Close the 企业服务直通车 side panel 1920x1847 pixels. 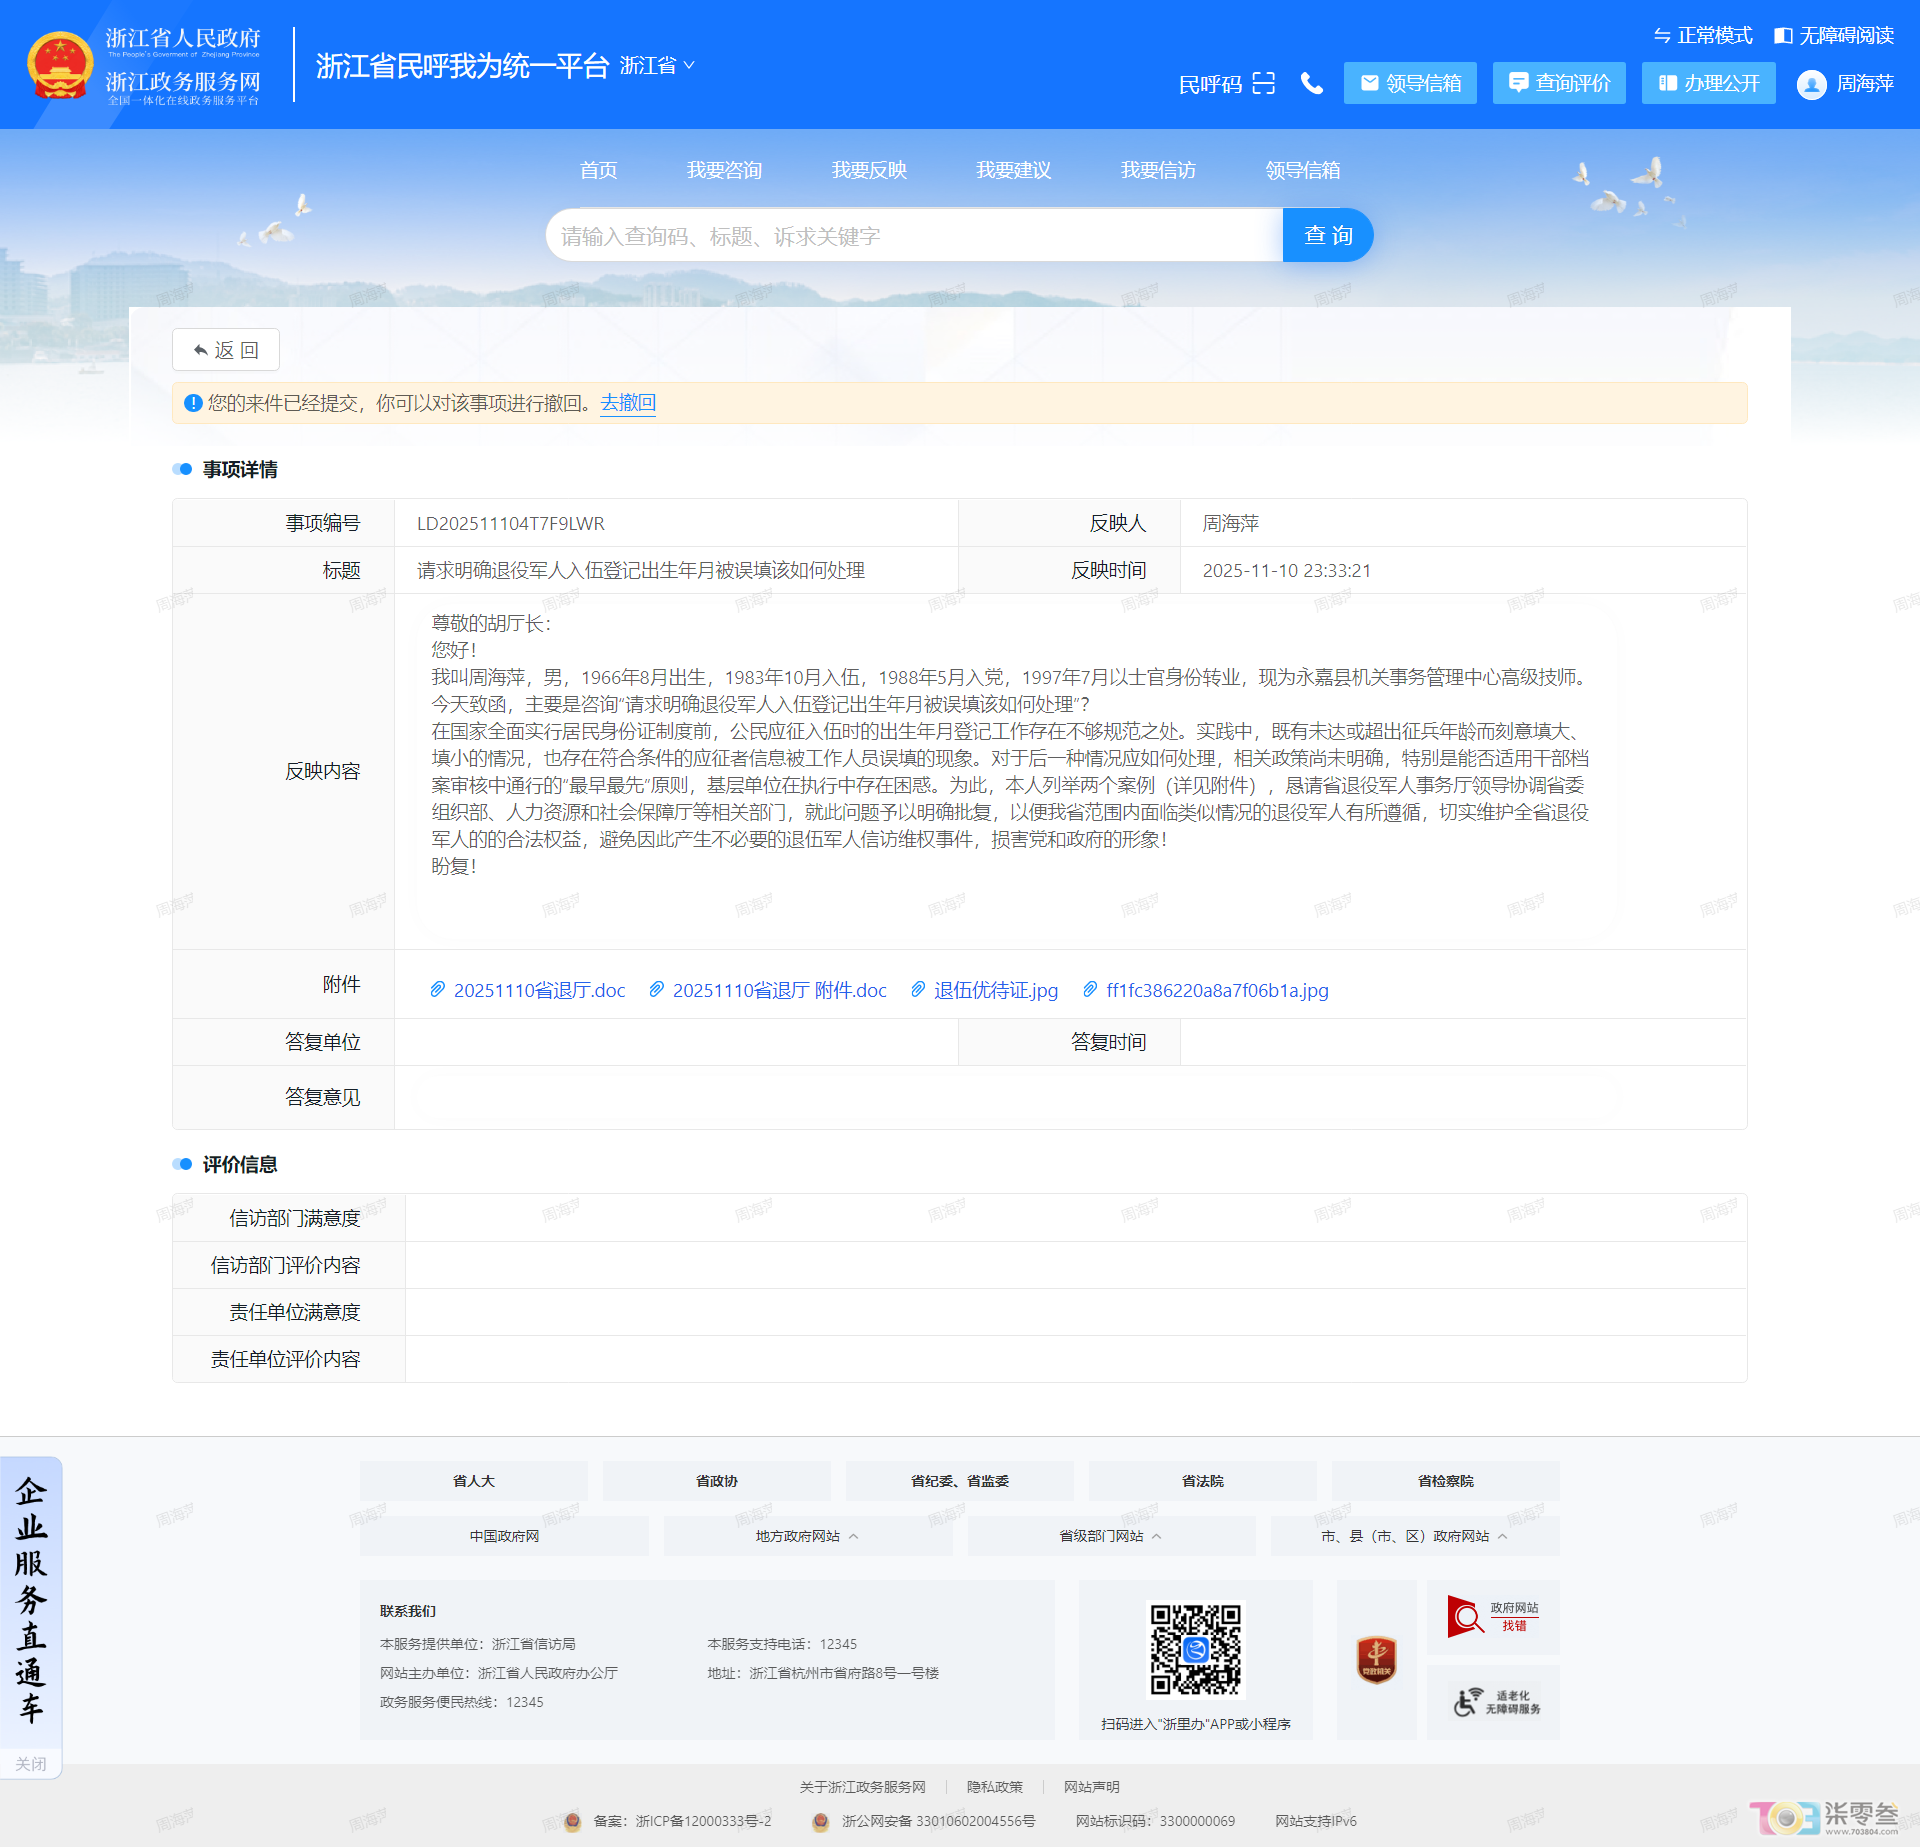(31, 1764)
